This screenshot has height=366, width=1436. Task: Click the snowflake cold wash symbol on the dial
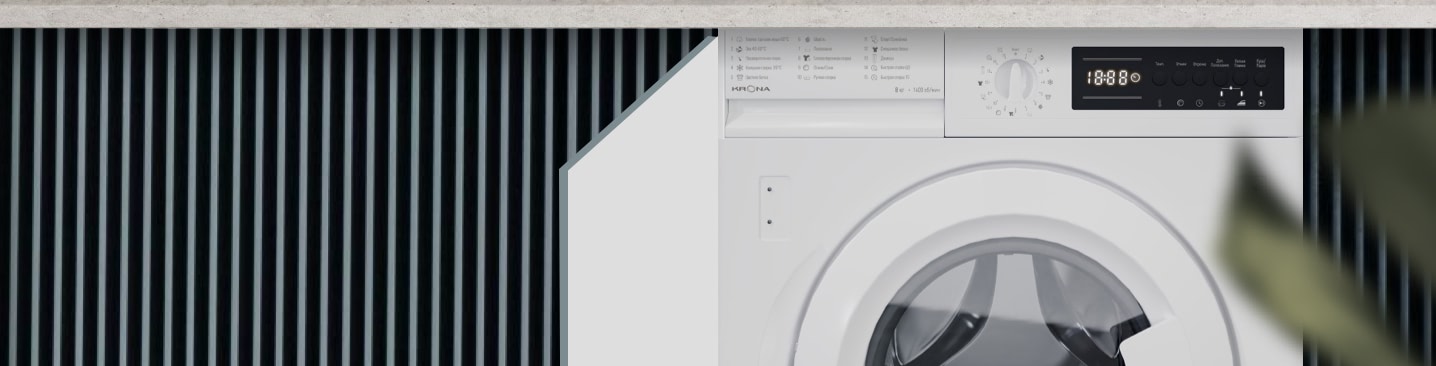[x=1050, y=82]
